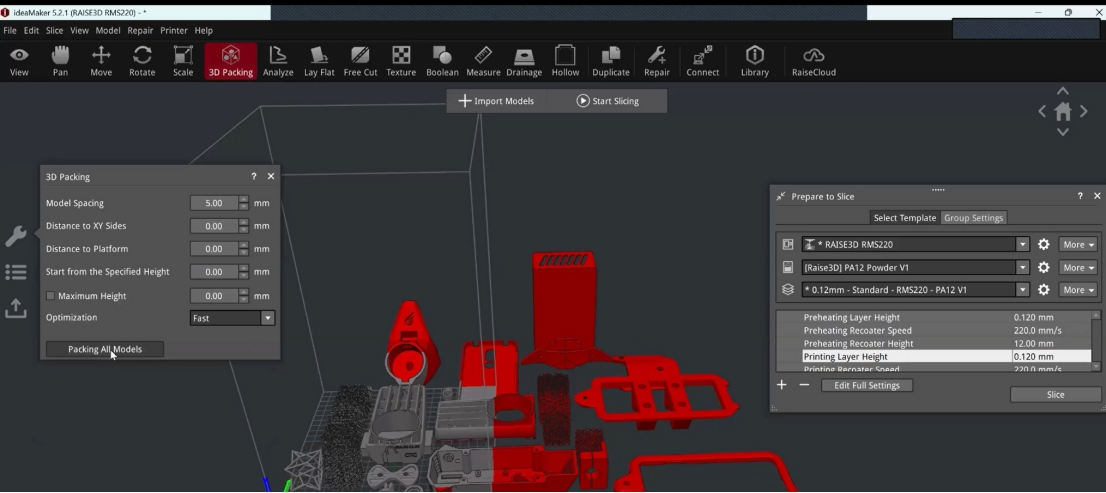Open the Optimization dropdown
The image size is (1106, 493).
(x=232, y=318)
